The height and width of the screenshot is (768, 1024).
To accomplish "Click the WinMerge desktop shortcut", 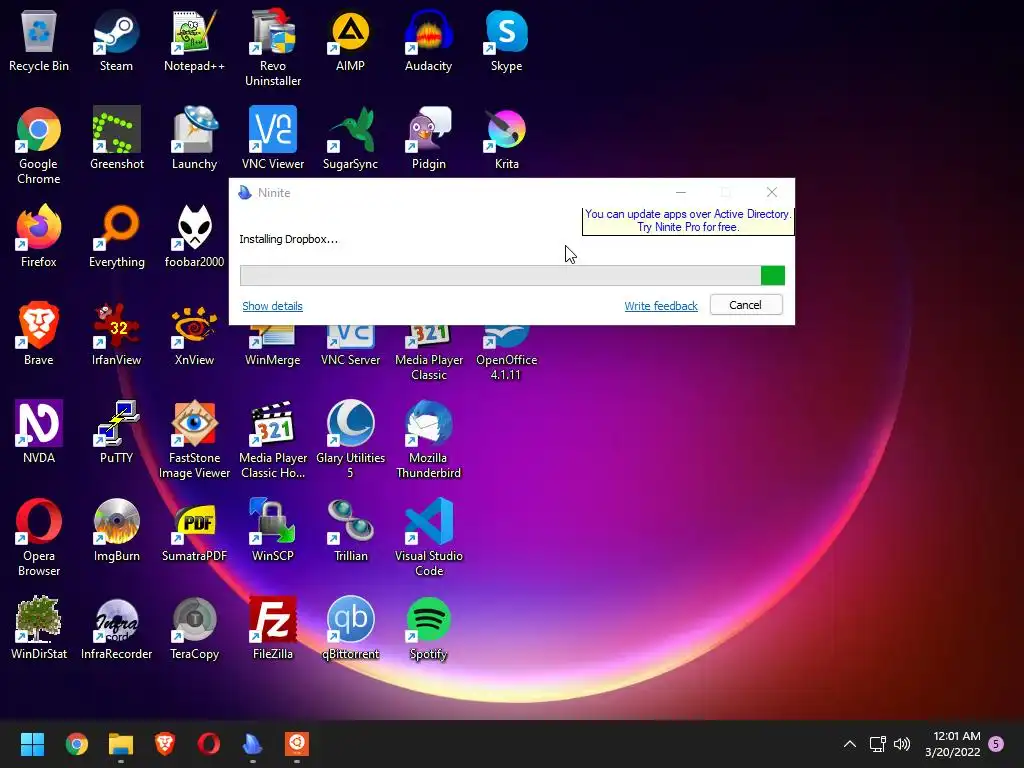I will coord(272,346).
